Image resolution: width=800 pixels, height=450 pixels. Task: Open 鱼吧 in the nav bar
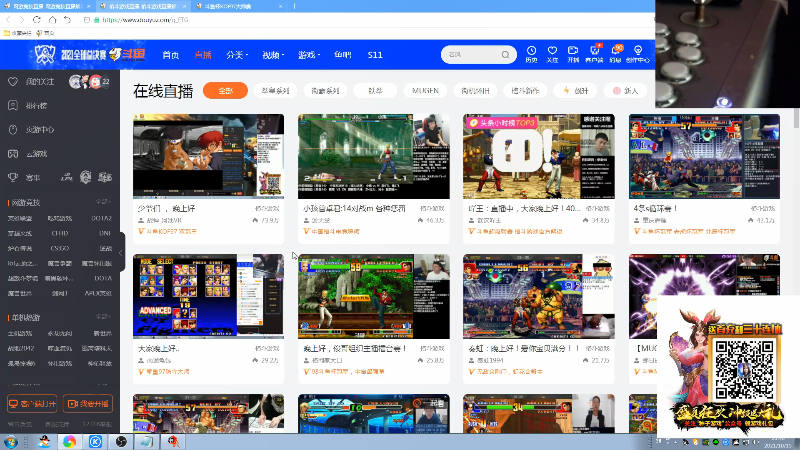coord(342,55)
